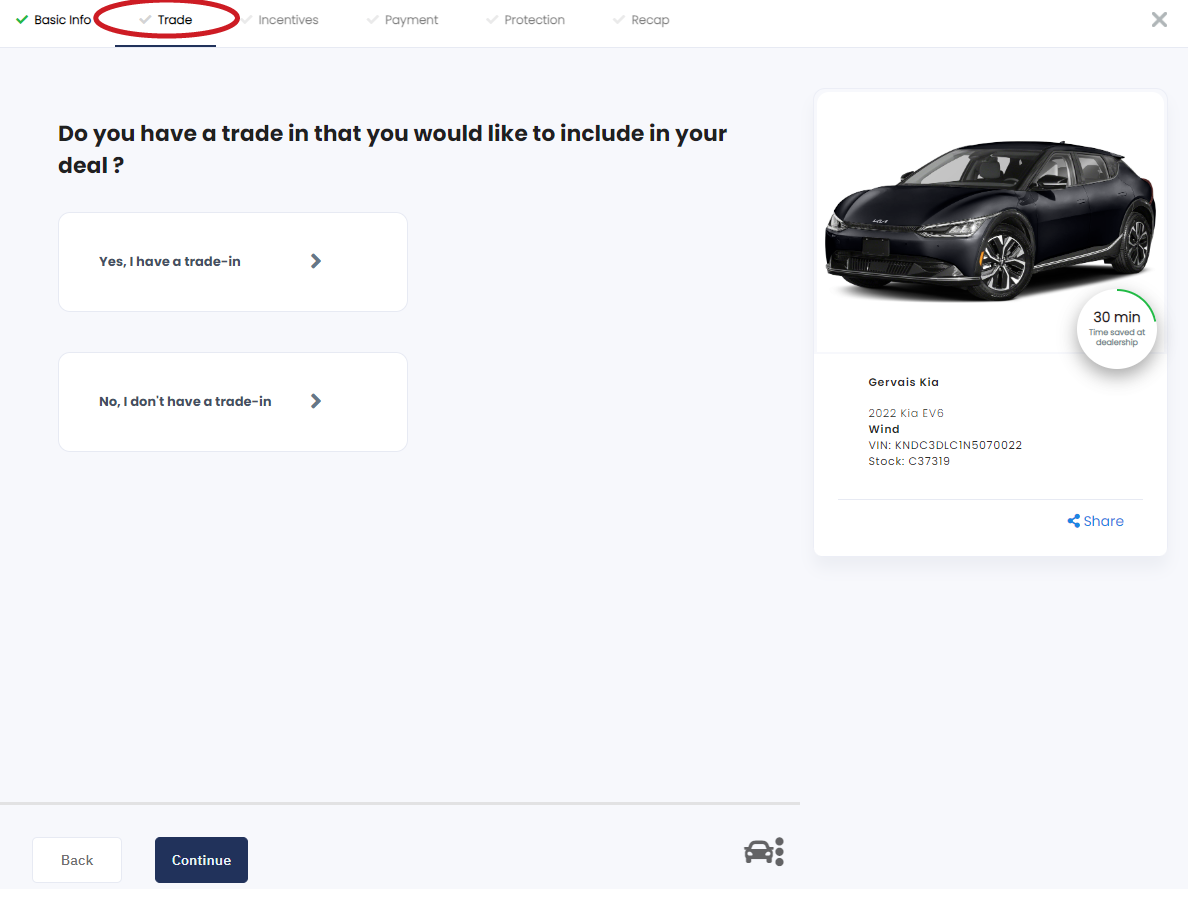The image size is (1188, 900).
Task: Click the Stock: C37319 text
Action: [x=908, y=461]
